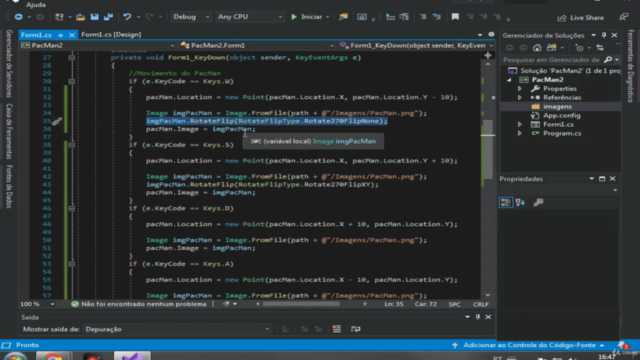Open the PacMan2 project navigation dropdown
The height and width of the screenshot is (360, 640).
[x=98, y=45]
